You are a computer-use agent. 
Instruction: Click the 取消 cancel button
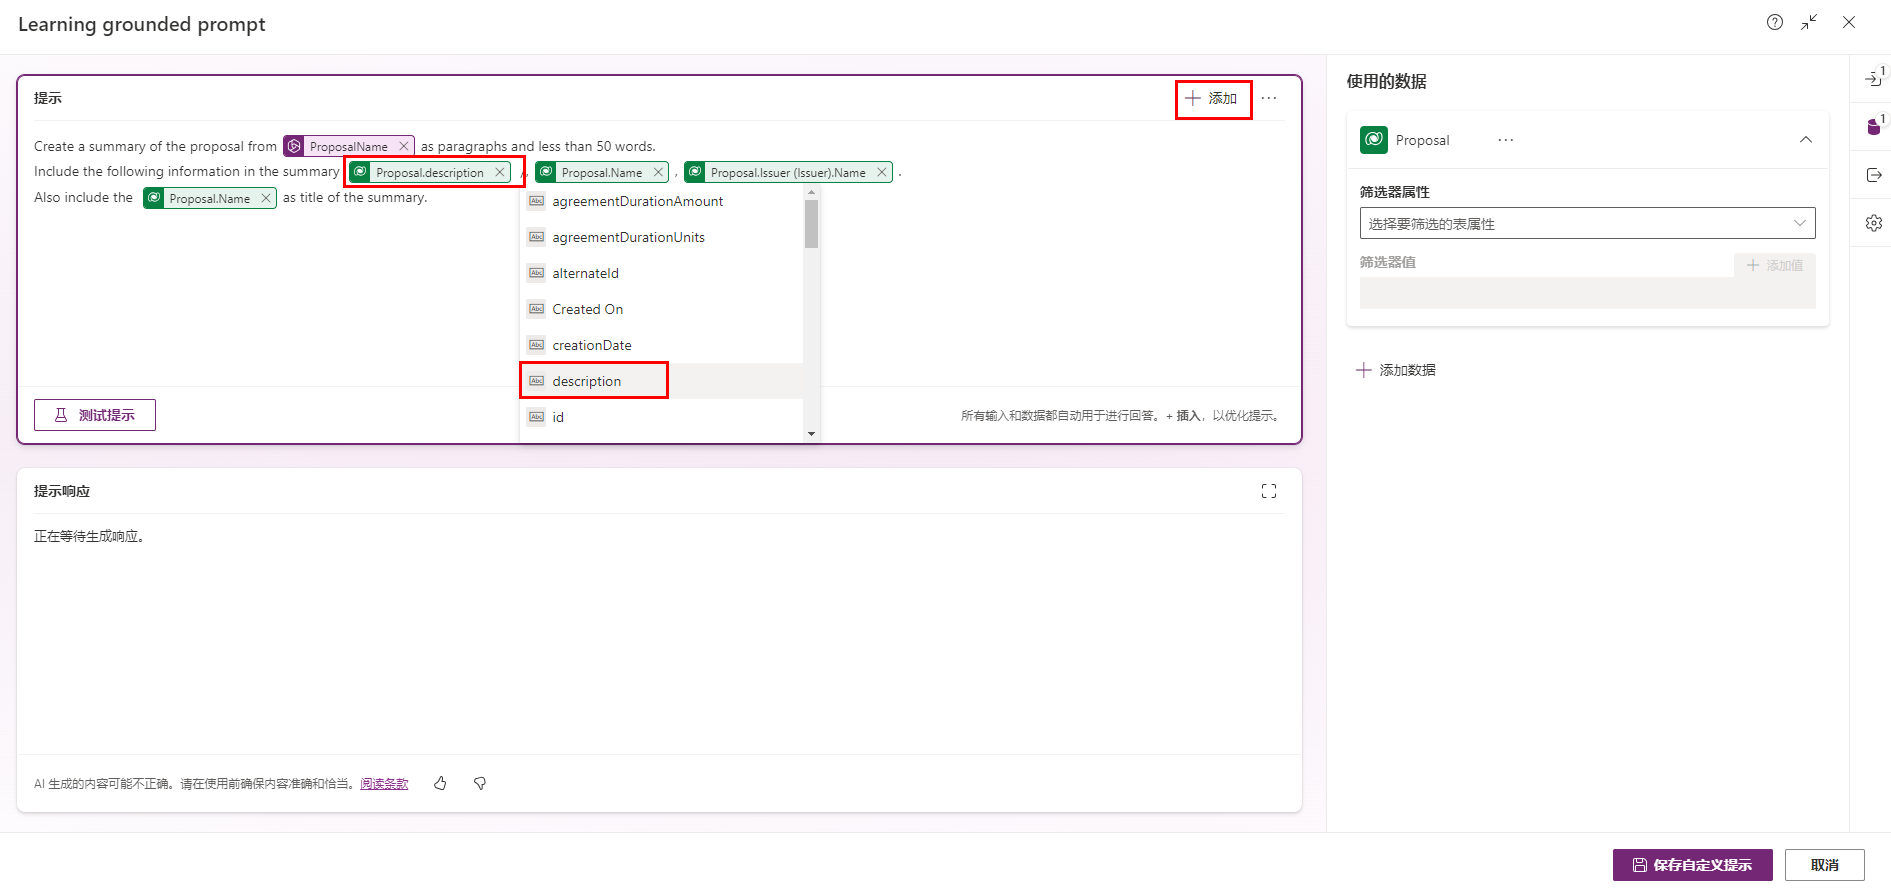[1824, 865]
